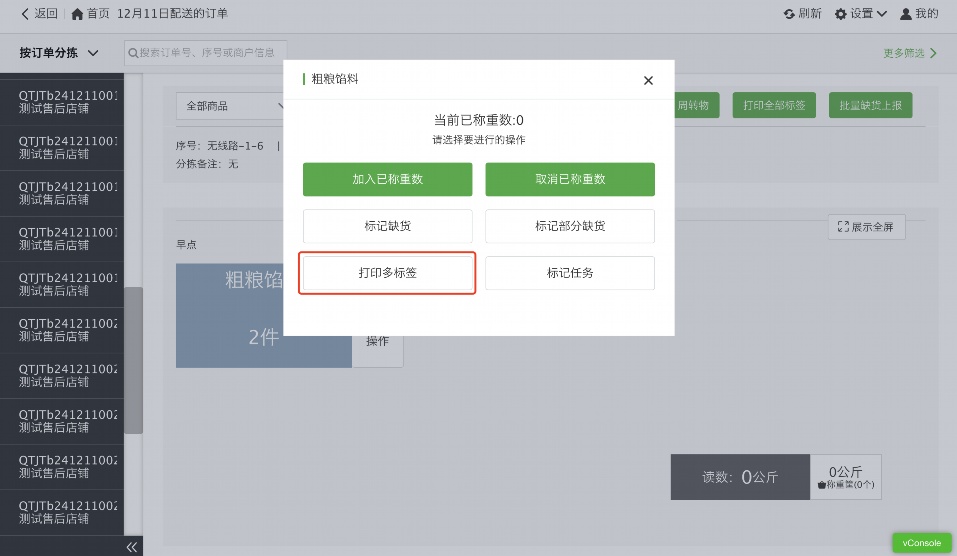Viewport: 957px width, 556px height.
Task: Open the vConsole debug button
Action: tap(921, 543)
